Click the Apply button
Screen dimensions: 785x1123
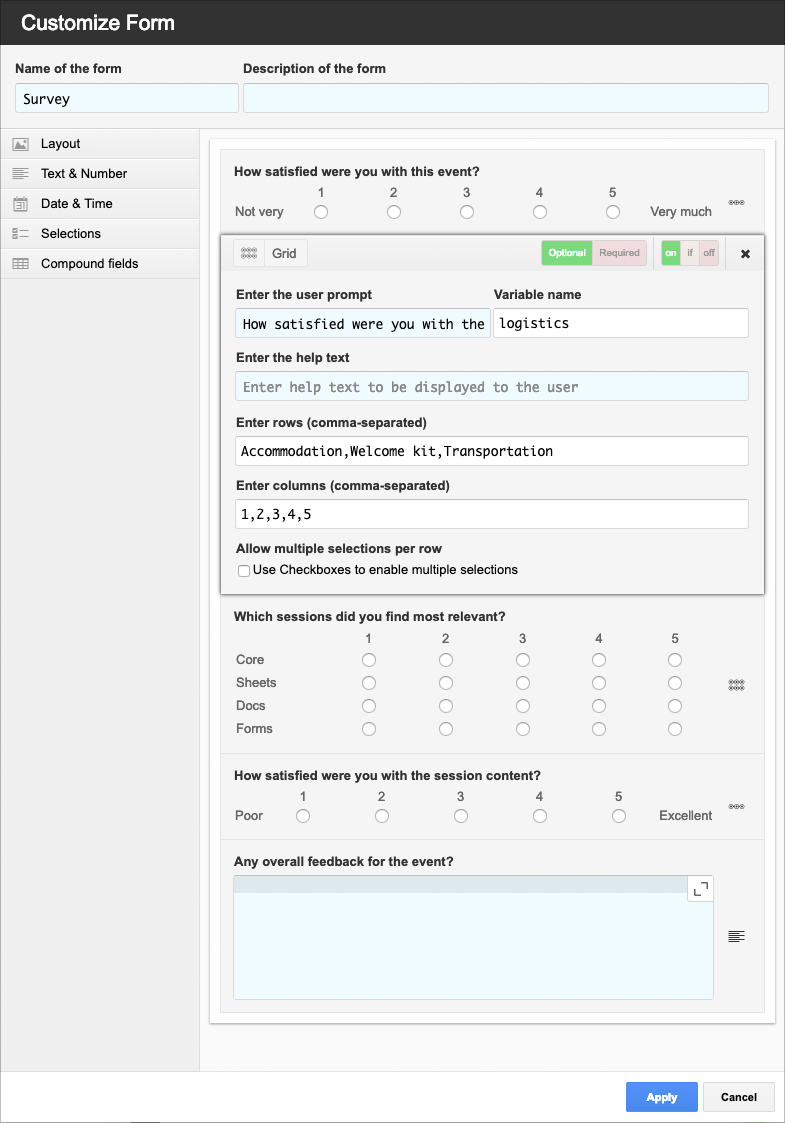(662, 1097)
